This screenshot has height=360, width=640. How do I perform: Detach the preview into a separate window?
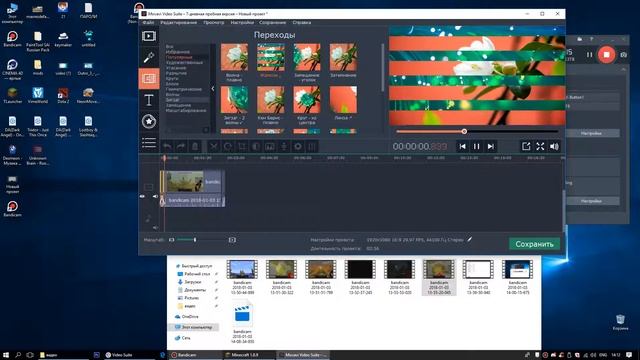(526, 147)
